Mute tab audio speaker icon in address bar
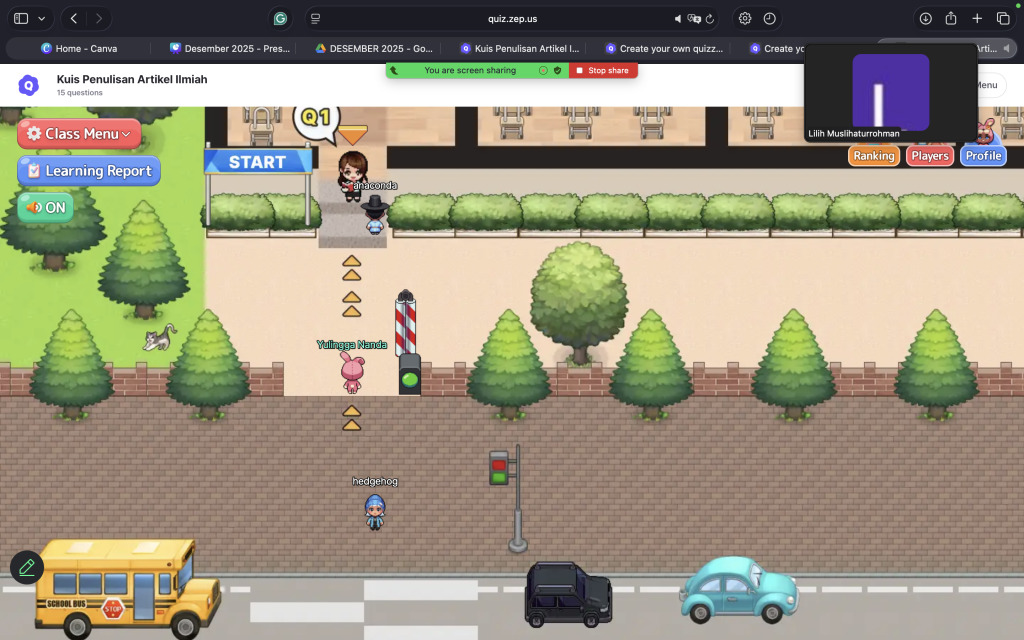Viewport: 1024px width, 640px height. 678,19
